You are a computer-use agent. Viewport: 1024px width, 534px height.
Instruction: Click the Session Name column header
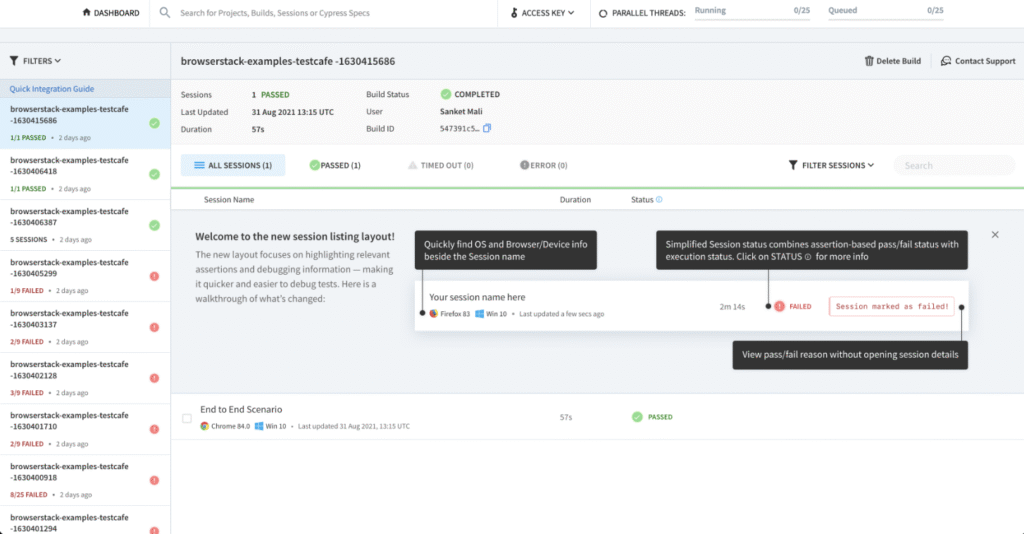[229, 200]
